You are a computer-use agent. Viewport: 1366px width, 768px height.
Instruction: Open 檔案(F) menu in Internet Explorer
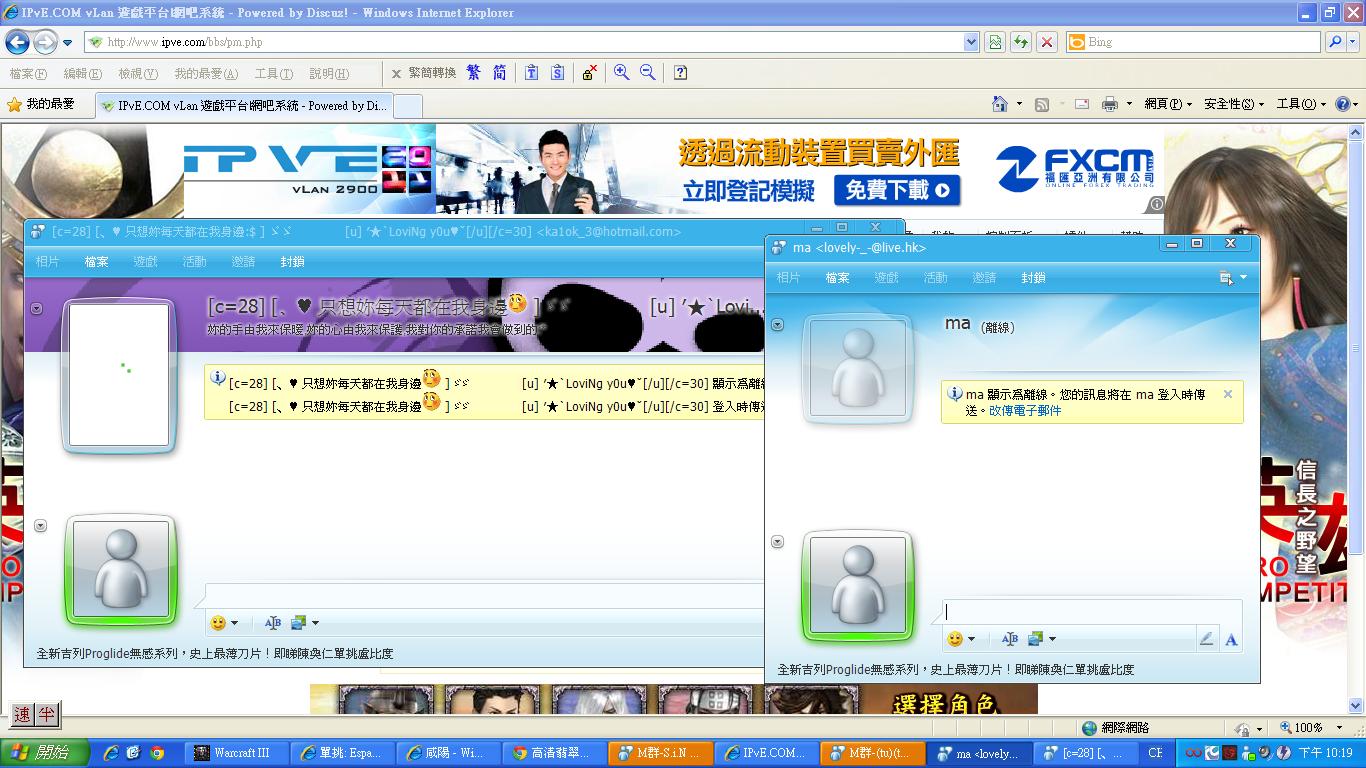[x=28, y=73]
